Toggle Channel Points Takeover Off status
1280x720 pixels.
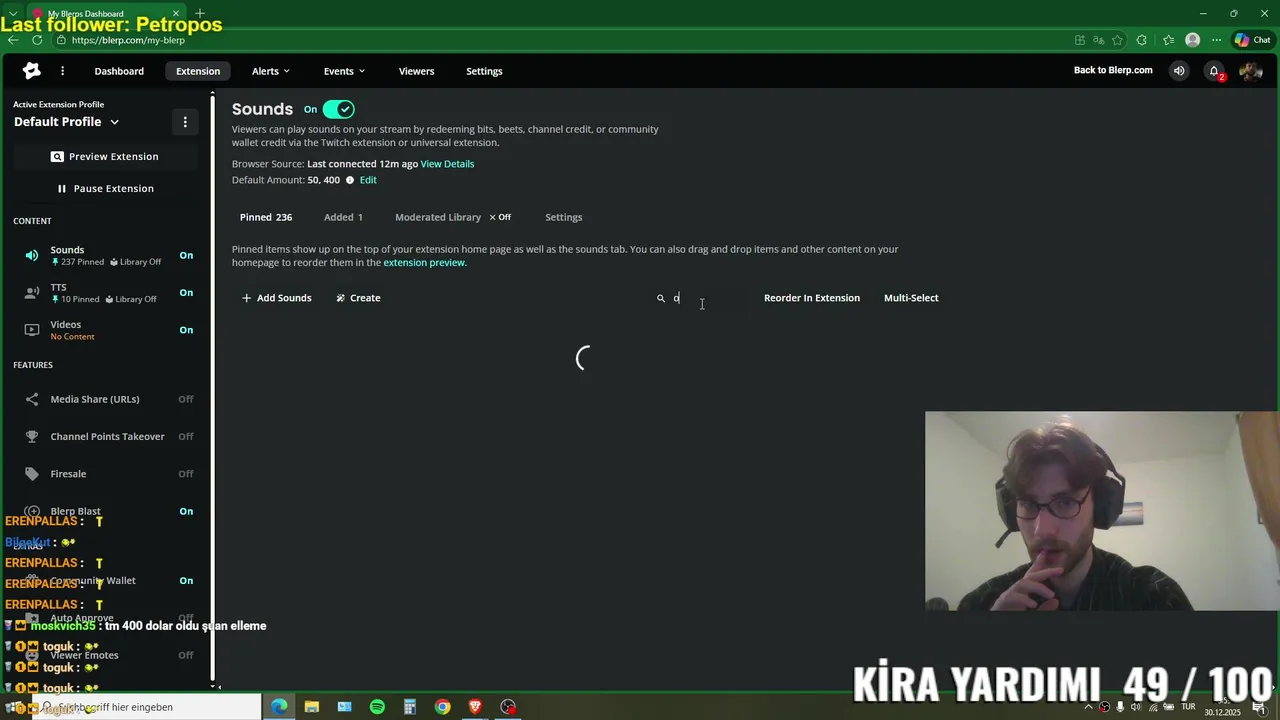point(186,436)
